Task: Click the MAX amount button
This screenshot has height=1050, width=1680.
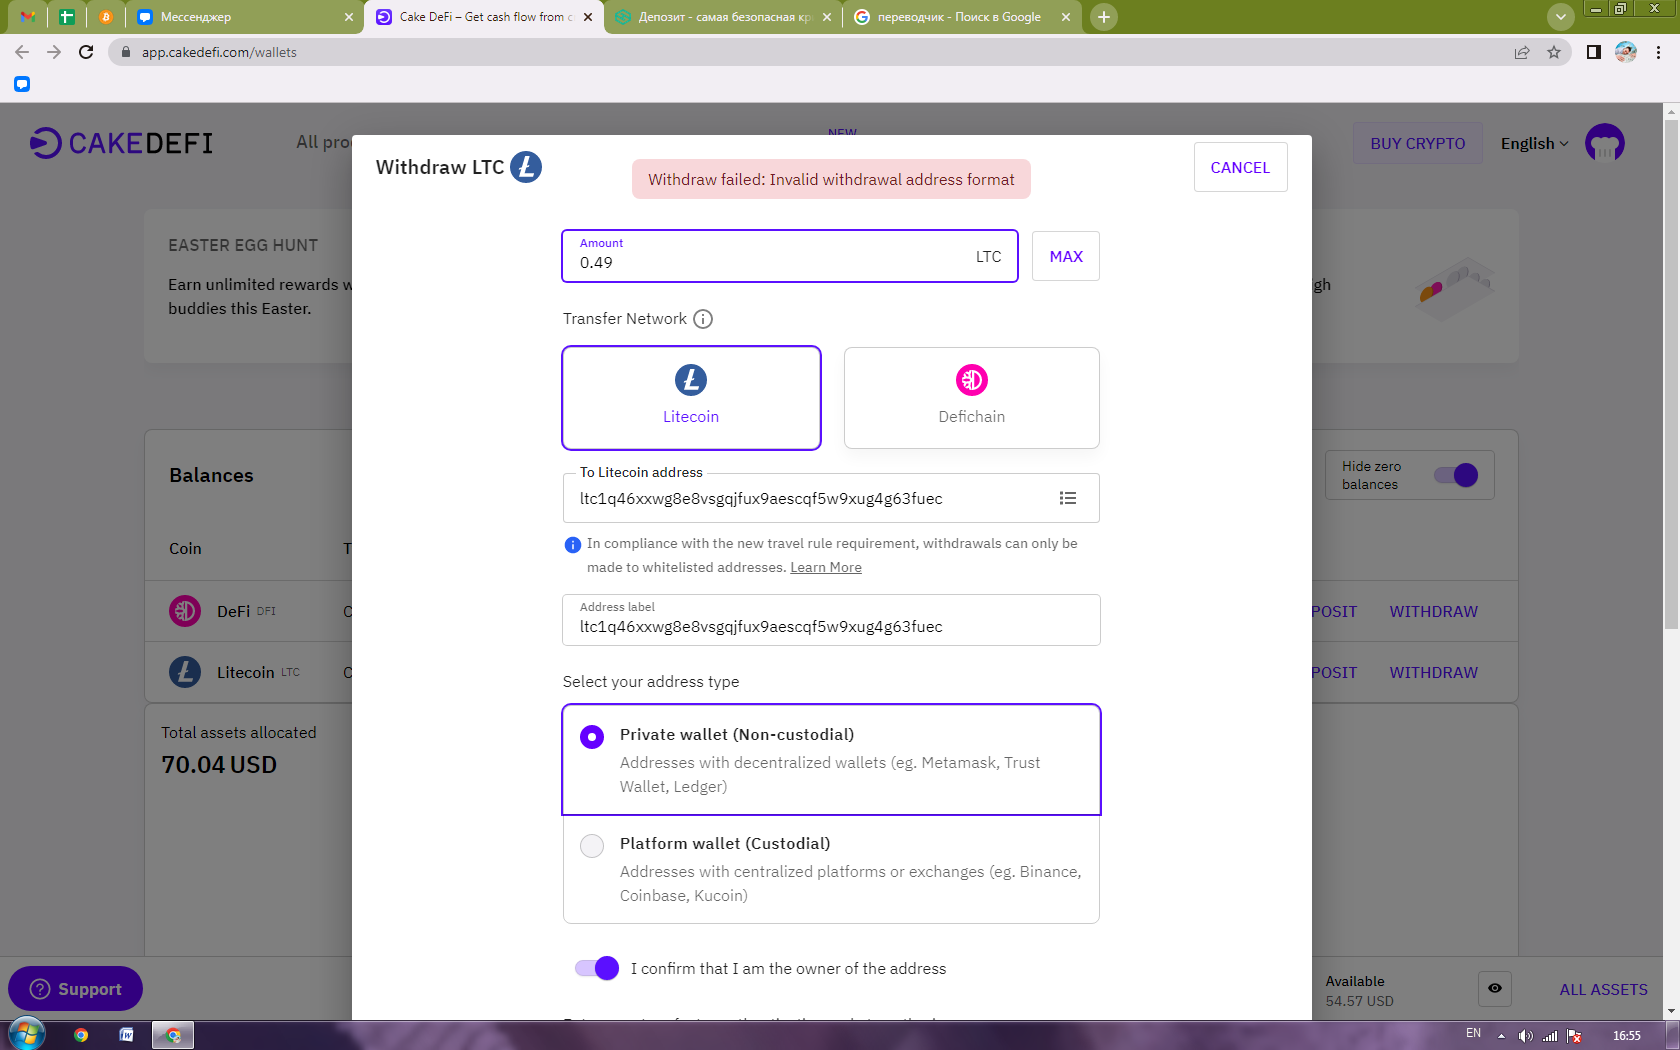Action: tap(1066, 256)
